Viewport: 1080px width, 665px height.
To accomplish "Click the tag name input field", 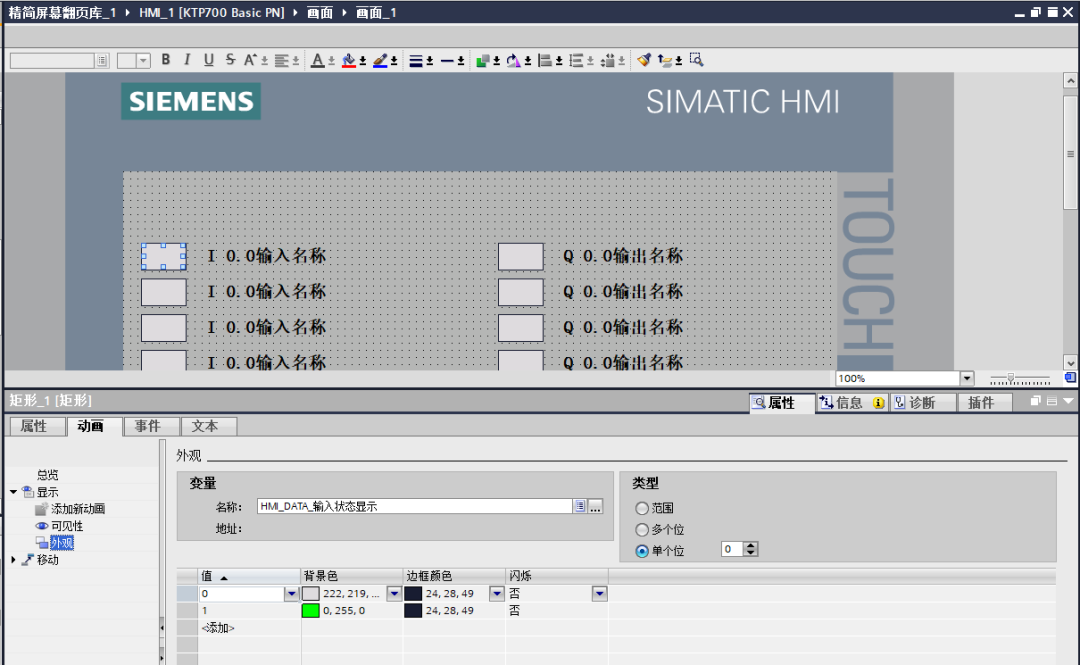I will tap(415, 506).
